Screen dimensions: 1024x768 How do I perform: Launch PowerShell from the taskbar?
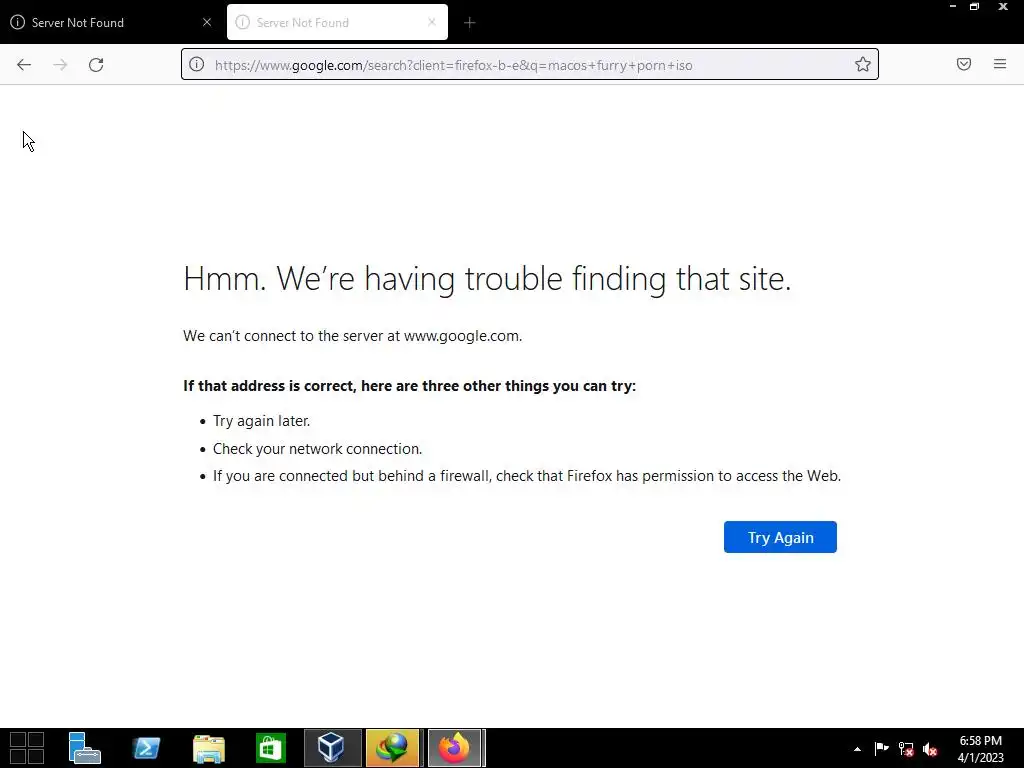[x=146, y=748]
